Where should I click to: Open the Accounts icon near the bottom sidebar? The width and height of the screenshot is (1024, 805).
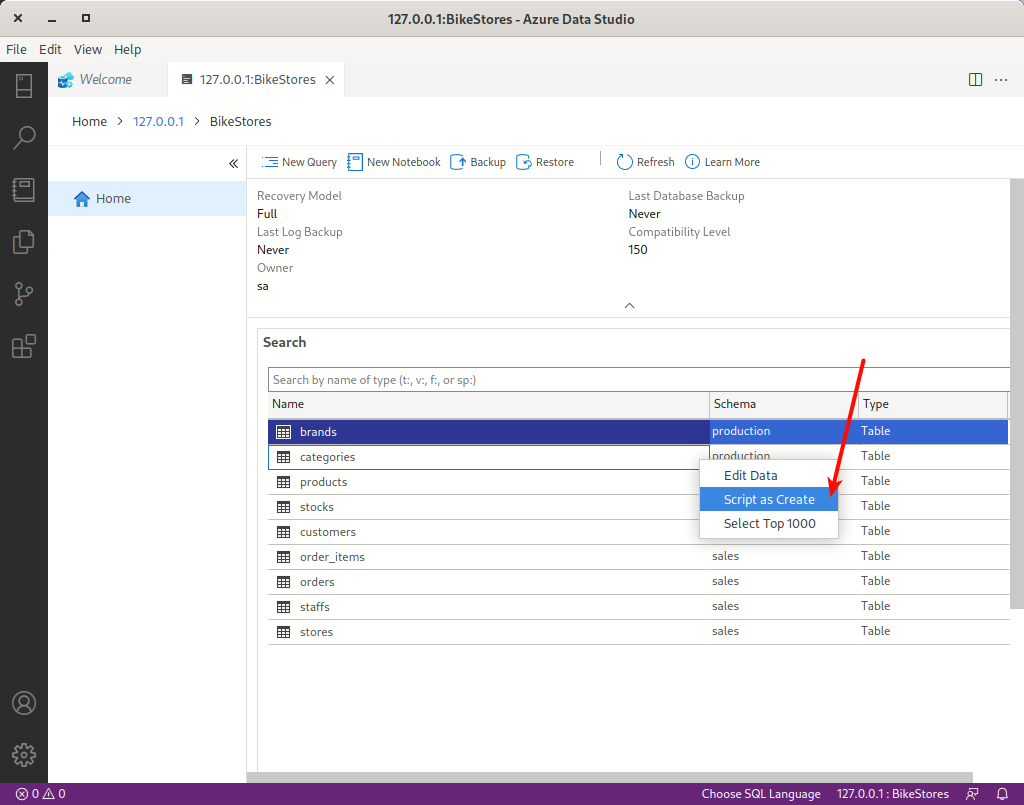pos(24,703)
